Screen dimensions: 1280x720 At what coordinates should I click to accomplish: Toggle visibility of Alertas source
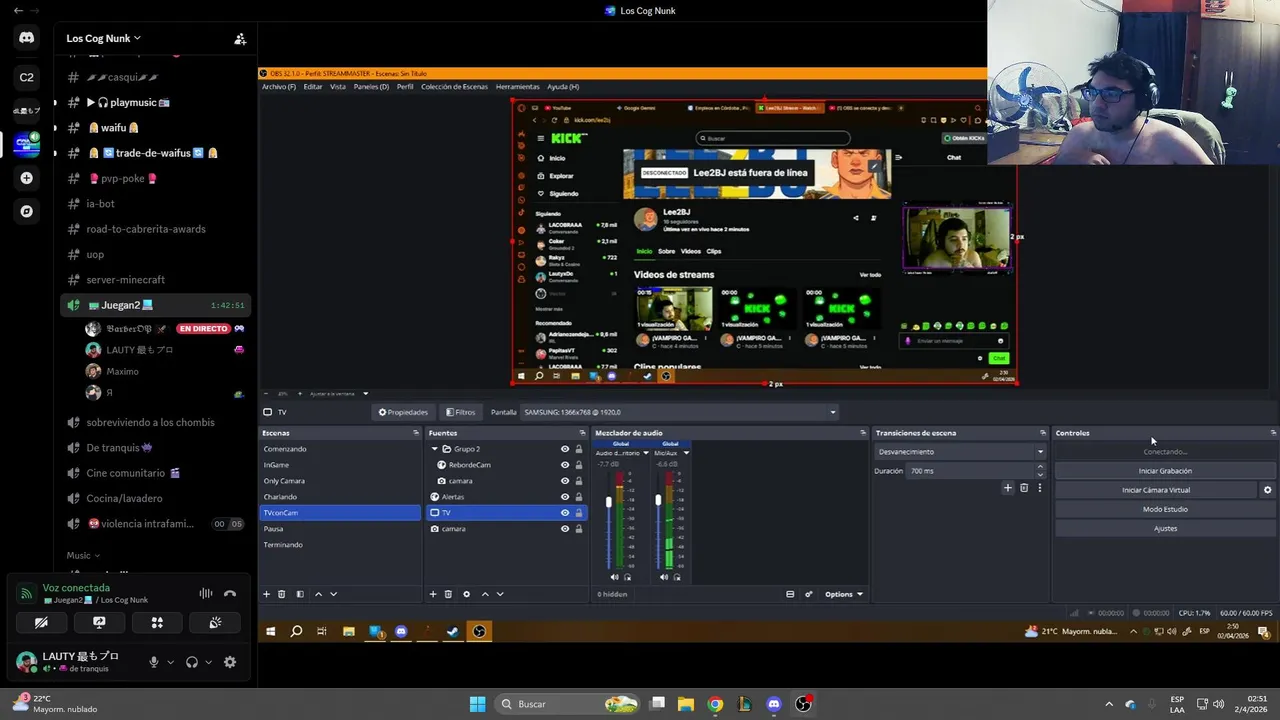click(565, 497)
